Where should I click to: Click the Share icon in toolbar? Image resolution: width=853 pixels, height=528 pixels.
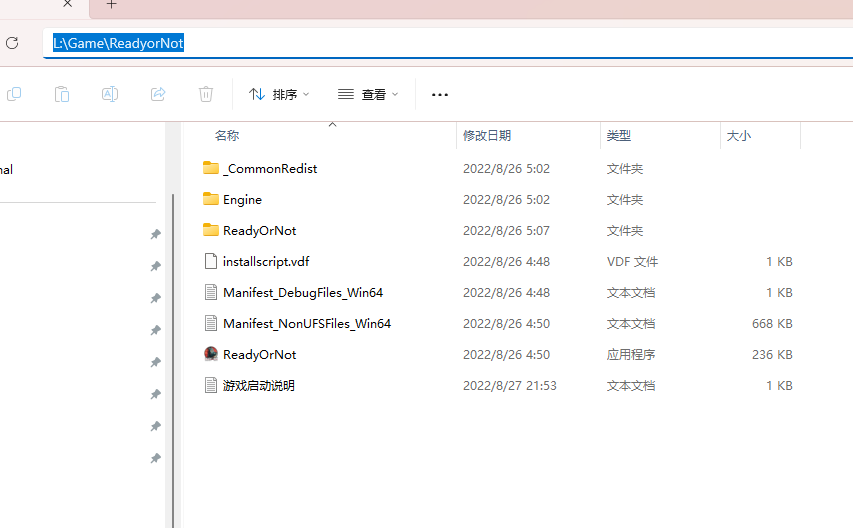click(x=158, y=94)
